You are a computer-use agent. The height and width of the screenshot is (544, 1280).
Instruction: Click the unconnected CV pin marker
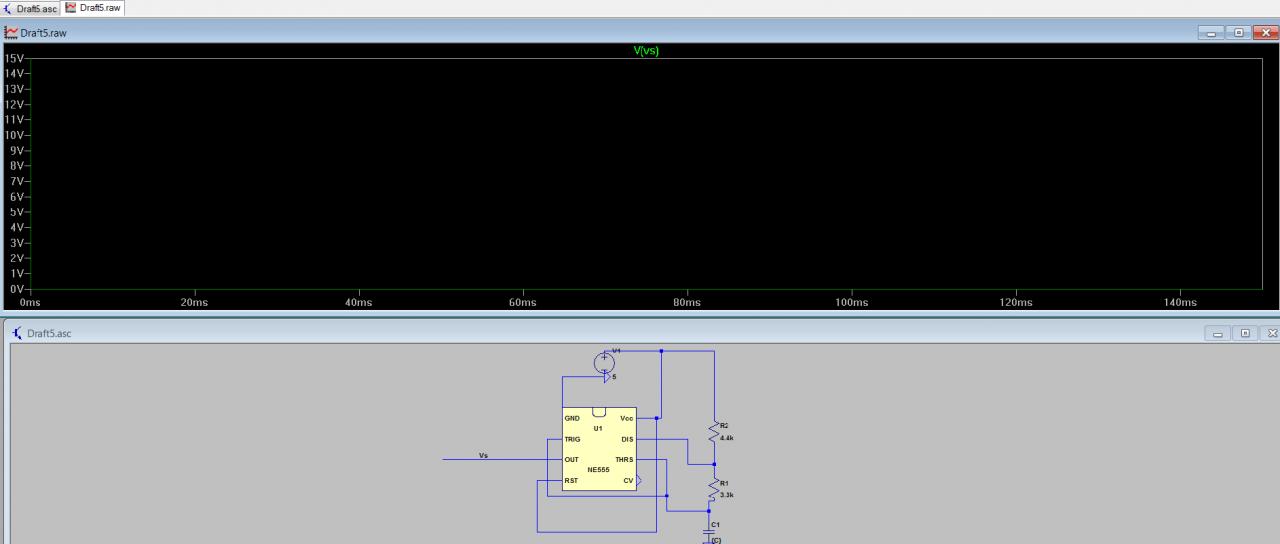(x=640, y=481)
